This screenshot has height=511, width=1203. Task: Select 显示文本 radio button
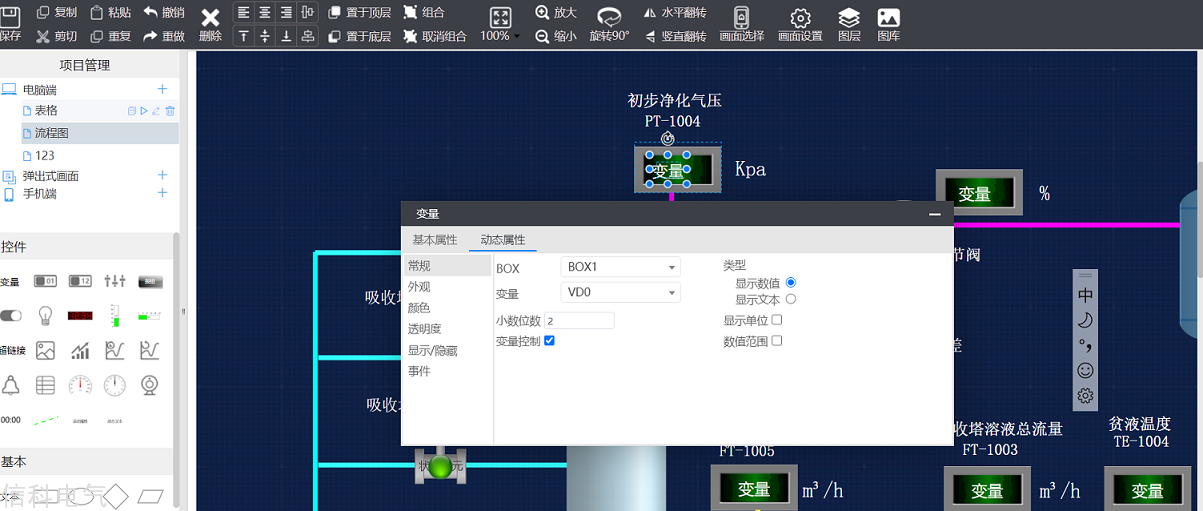pyautogui.click(x=791, y=299)
